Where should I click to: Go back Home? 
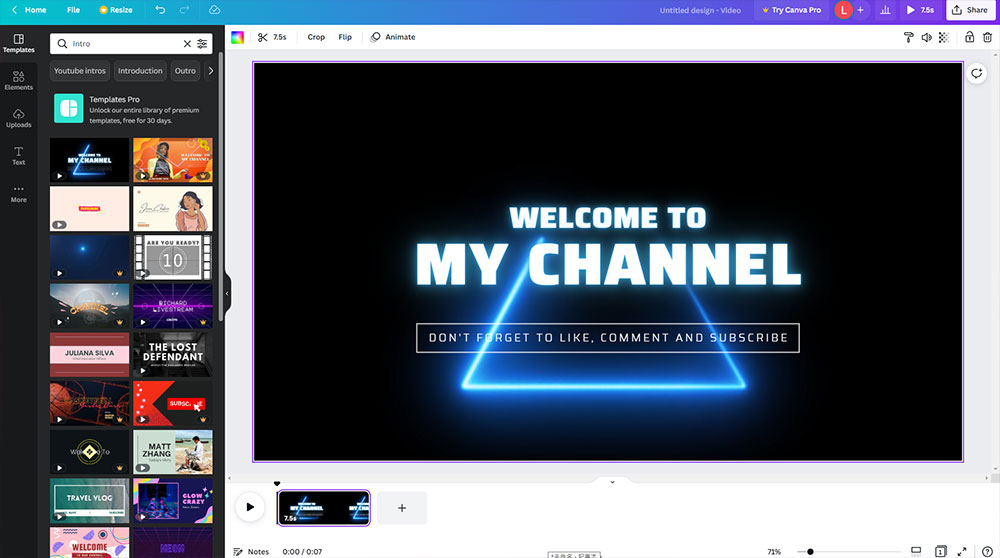(x=29, y=10)
